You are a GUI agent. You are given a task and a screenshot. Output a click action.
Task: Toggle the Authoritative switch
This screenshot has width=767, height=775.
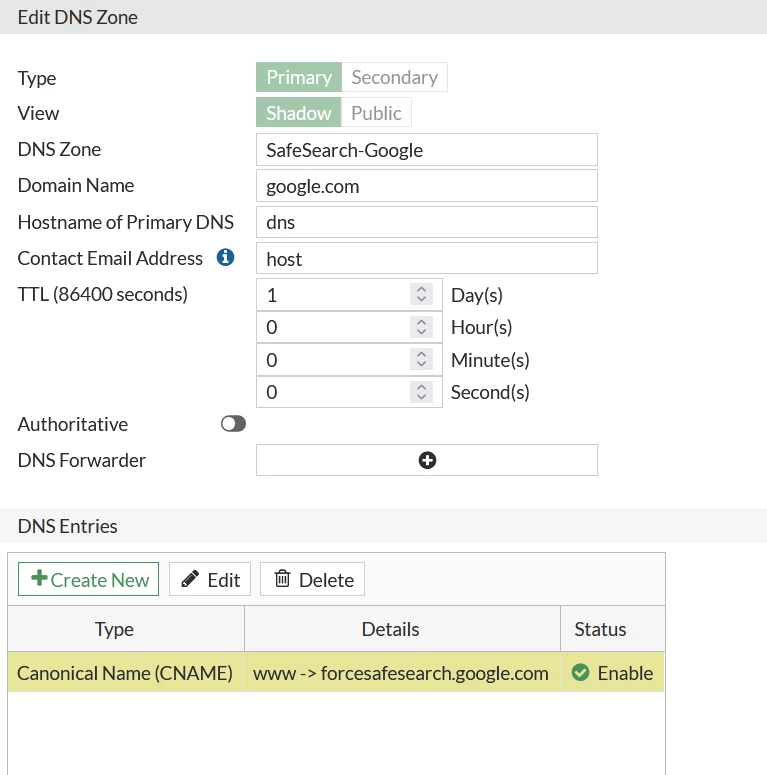tap(233, 424)
